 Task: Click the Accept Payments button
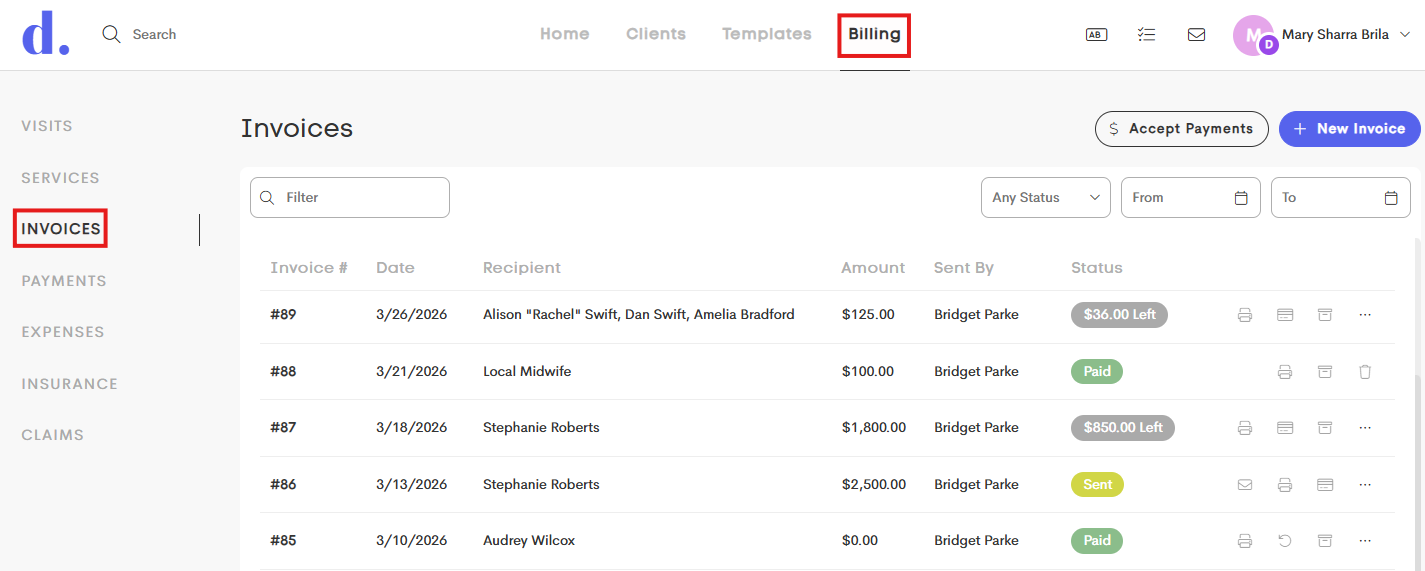pyautogui.click(x=1182, y=129)
